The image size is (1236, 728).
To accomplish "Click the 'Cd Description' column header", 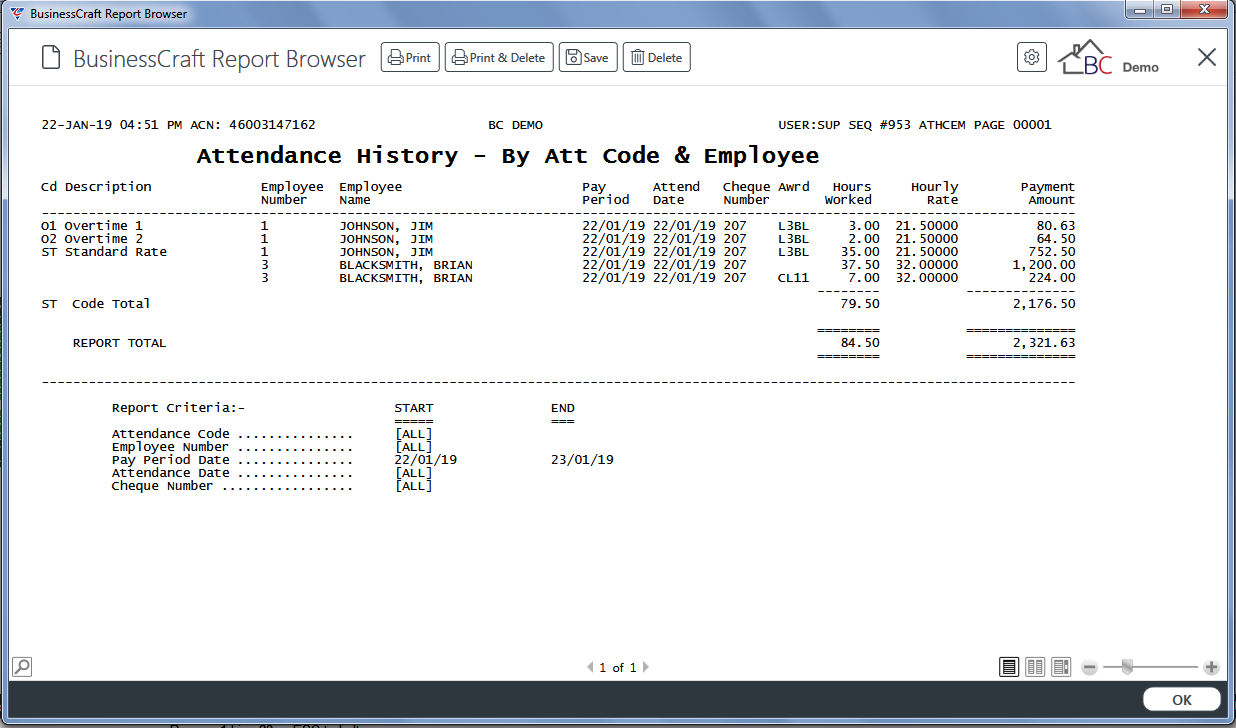I will [x=96, y=187].
